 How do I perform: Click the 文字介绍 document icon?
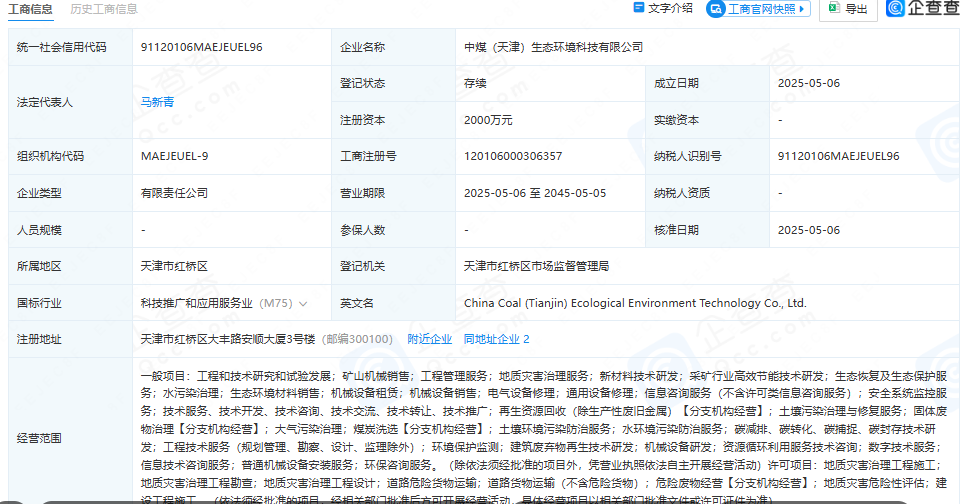tap(639, 7)
